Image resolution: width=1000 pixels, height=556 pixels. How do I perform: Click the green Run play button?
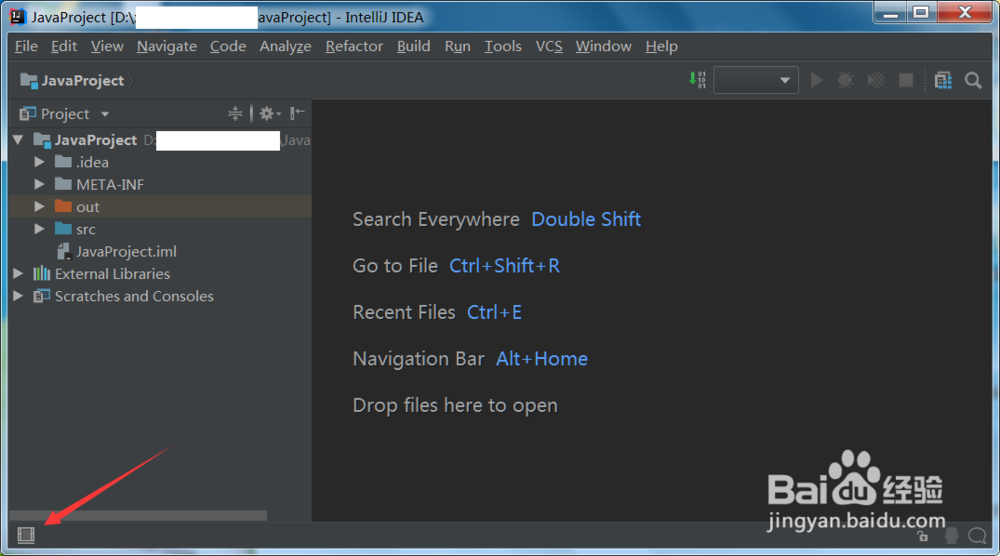[816, 80]
